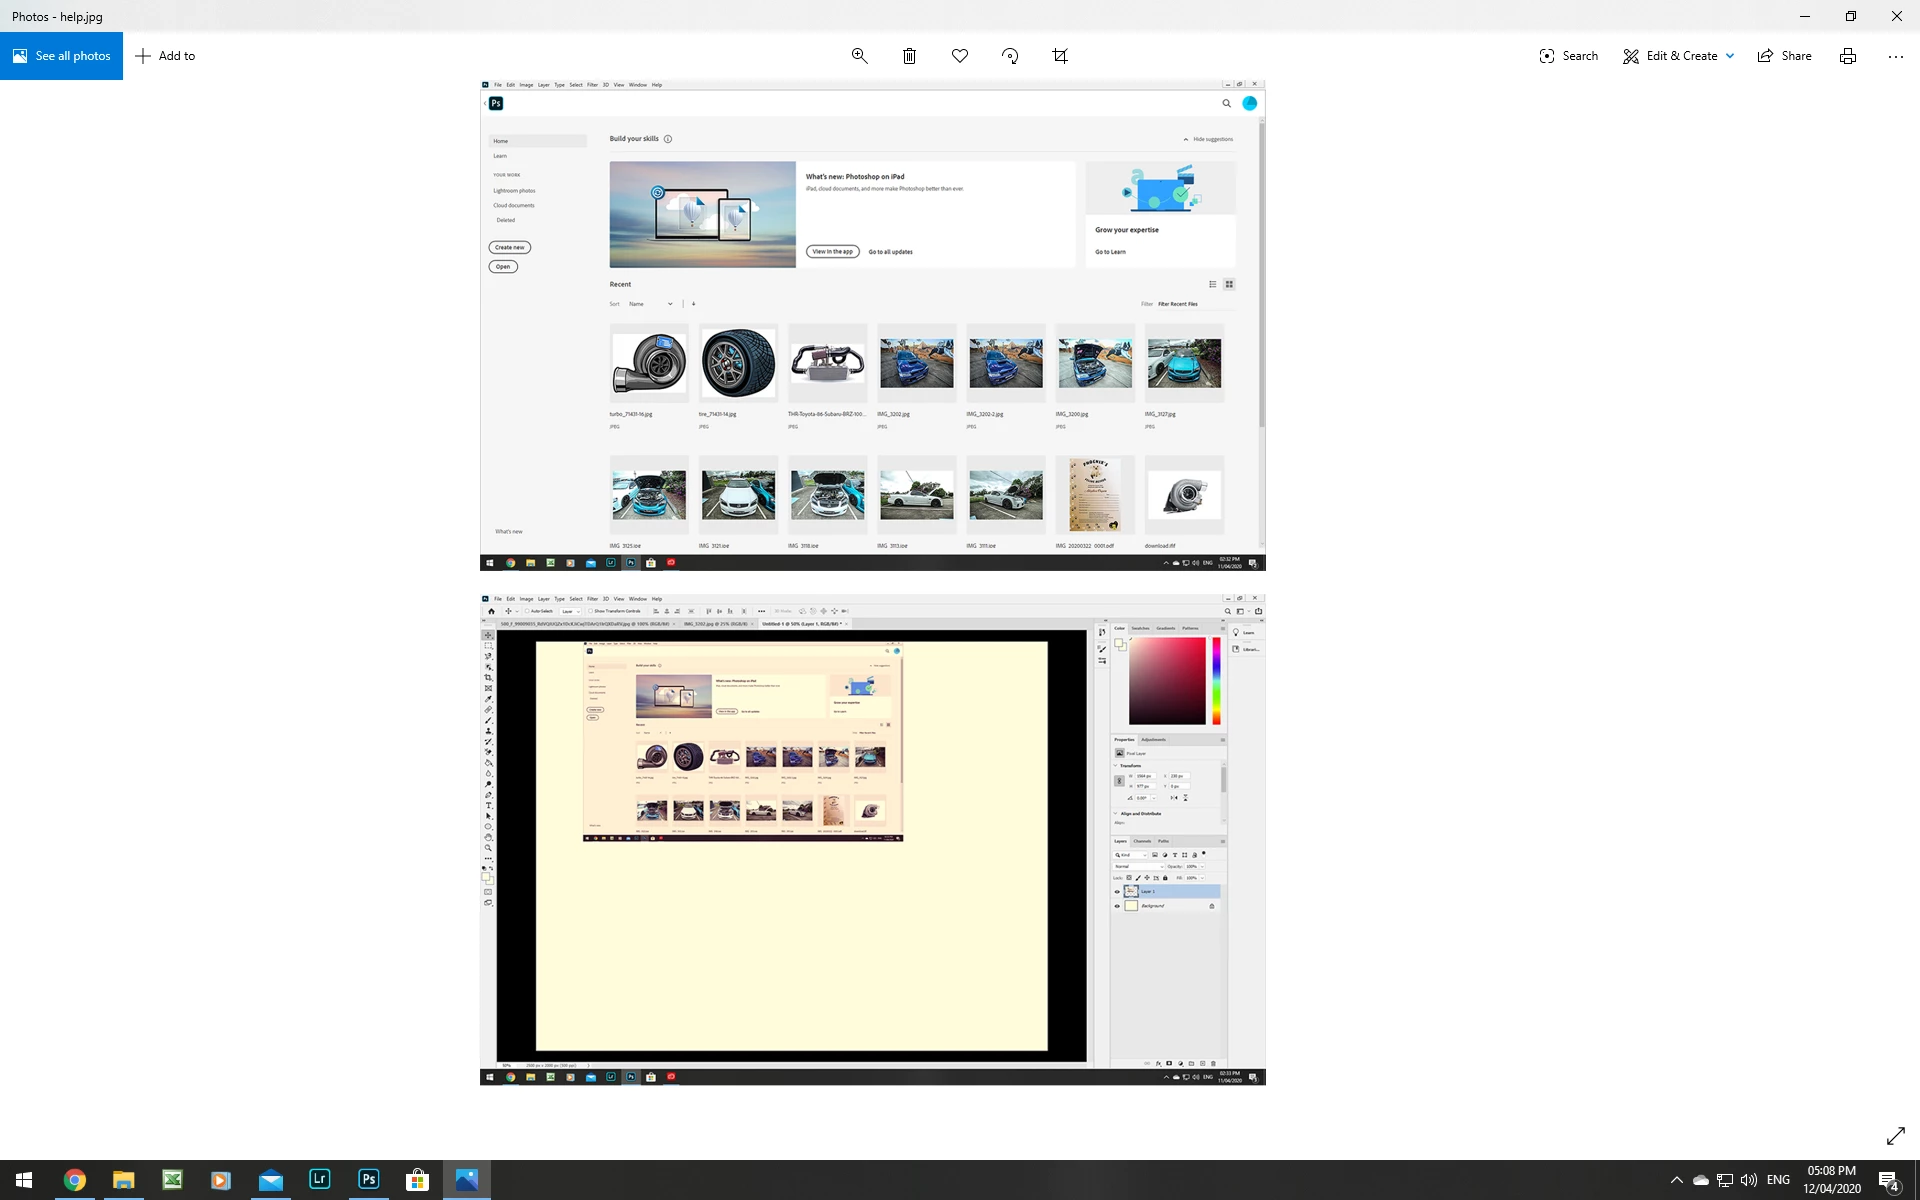The height and width of the screenshot is (1200, 1920).
Task: Show hidden system tray icons
Action: click(1676, 1180)
